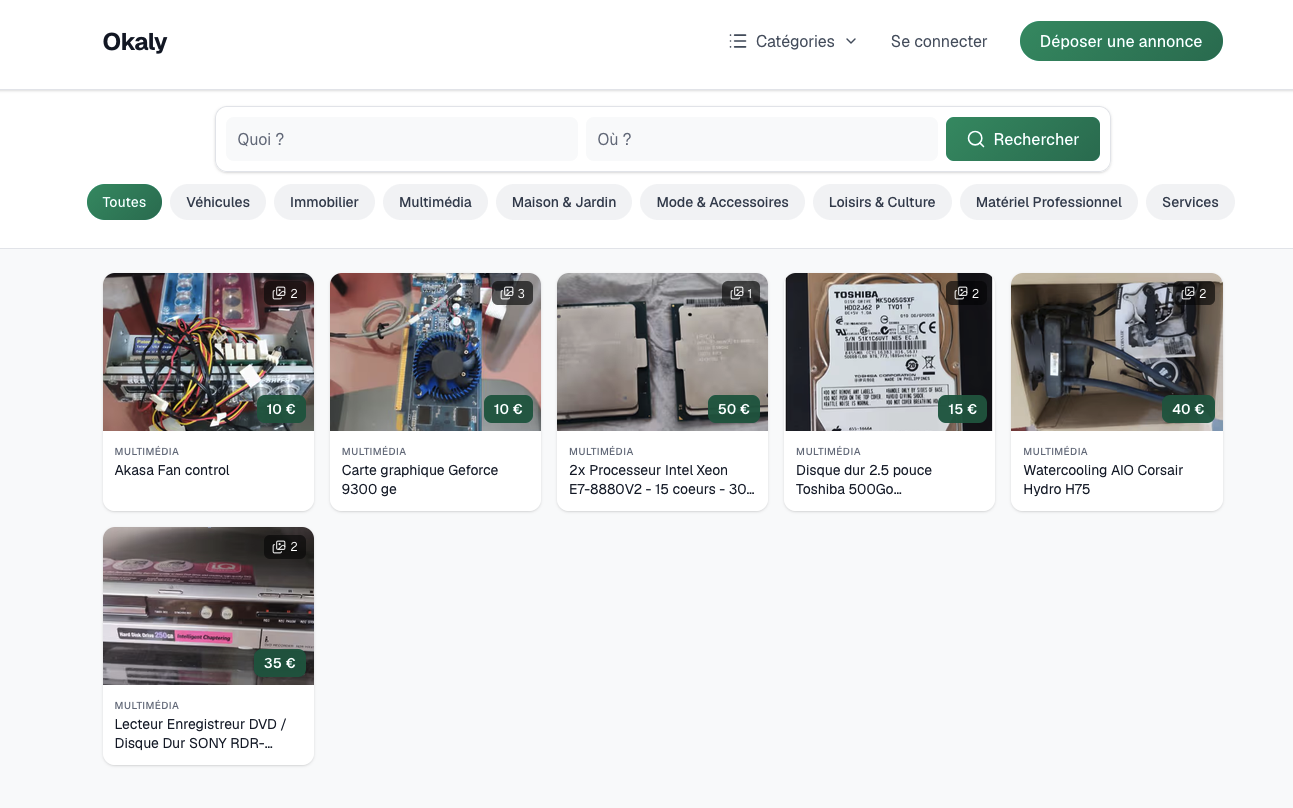Click Watercooling AIO Corsair Hydro H75 title
Viewport: 1293px width, 808px height.
1103,480
